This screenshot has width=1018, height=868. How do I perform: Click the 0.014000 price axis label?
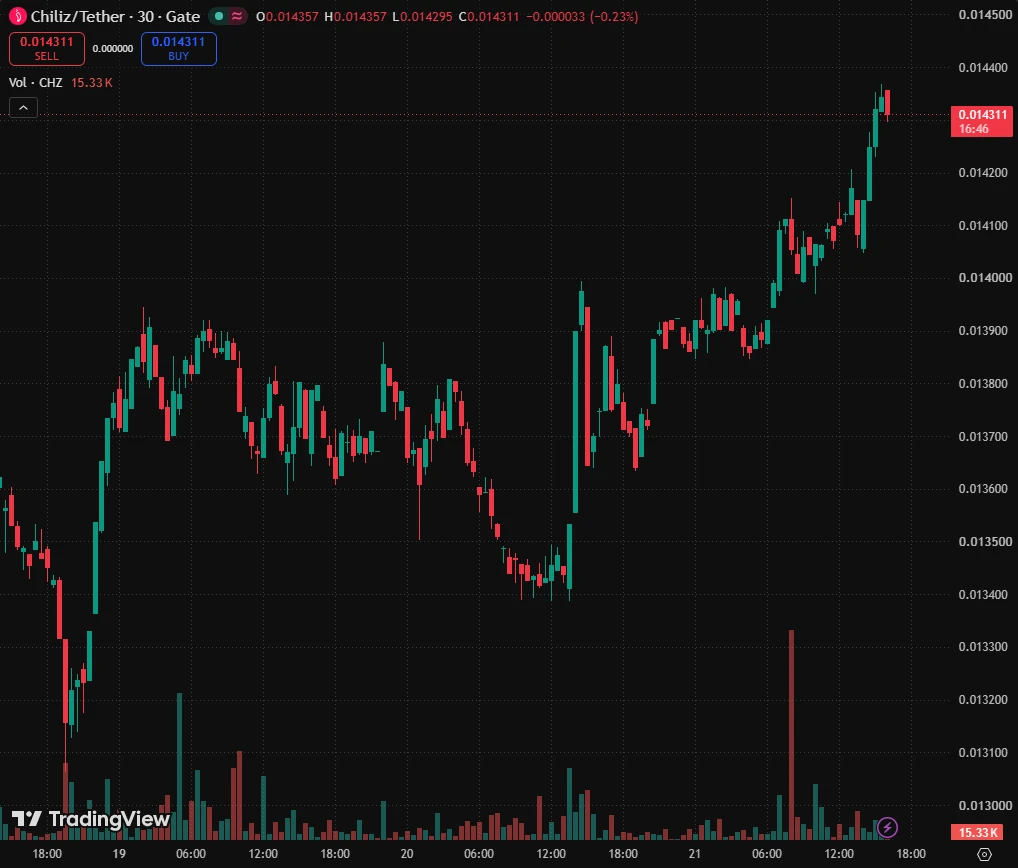[985, 278]
